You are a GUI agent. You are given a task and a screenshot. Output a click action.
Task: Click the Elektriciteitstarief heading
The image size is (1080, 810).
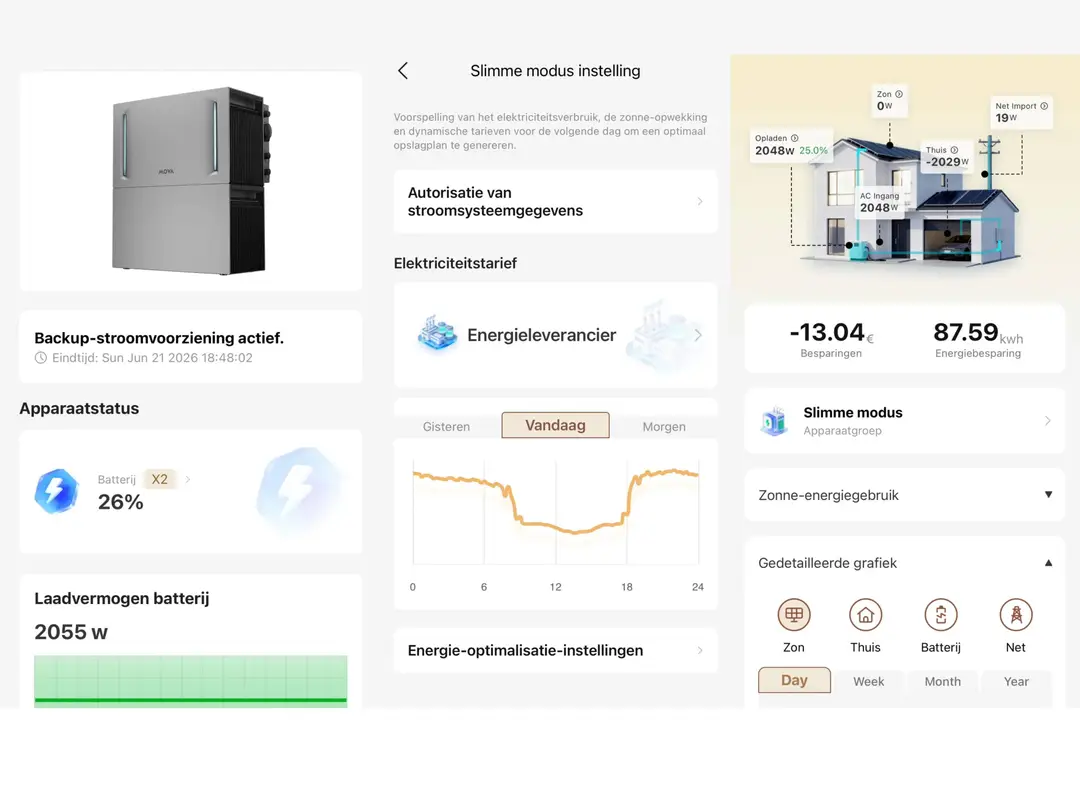pyautogui.click(x=455, y=263)
